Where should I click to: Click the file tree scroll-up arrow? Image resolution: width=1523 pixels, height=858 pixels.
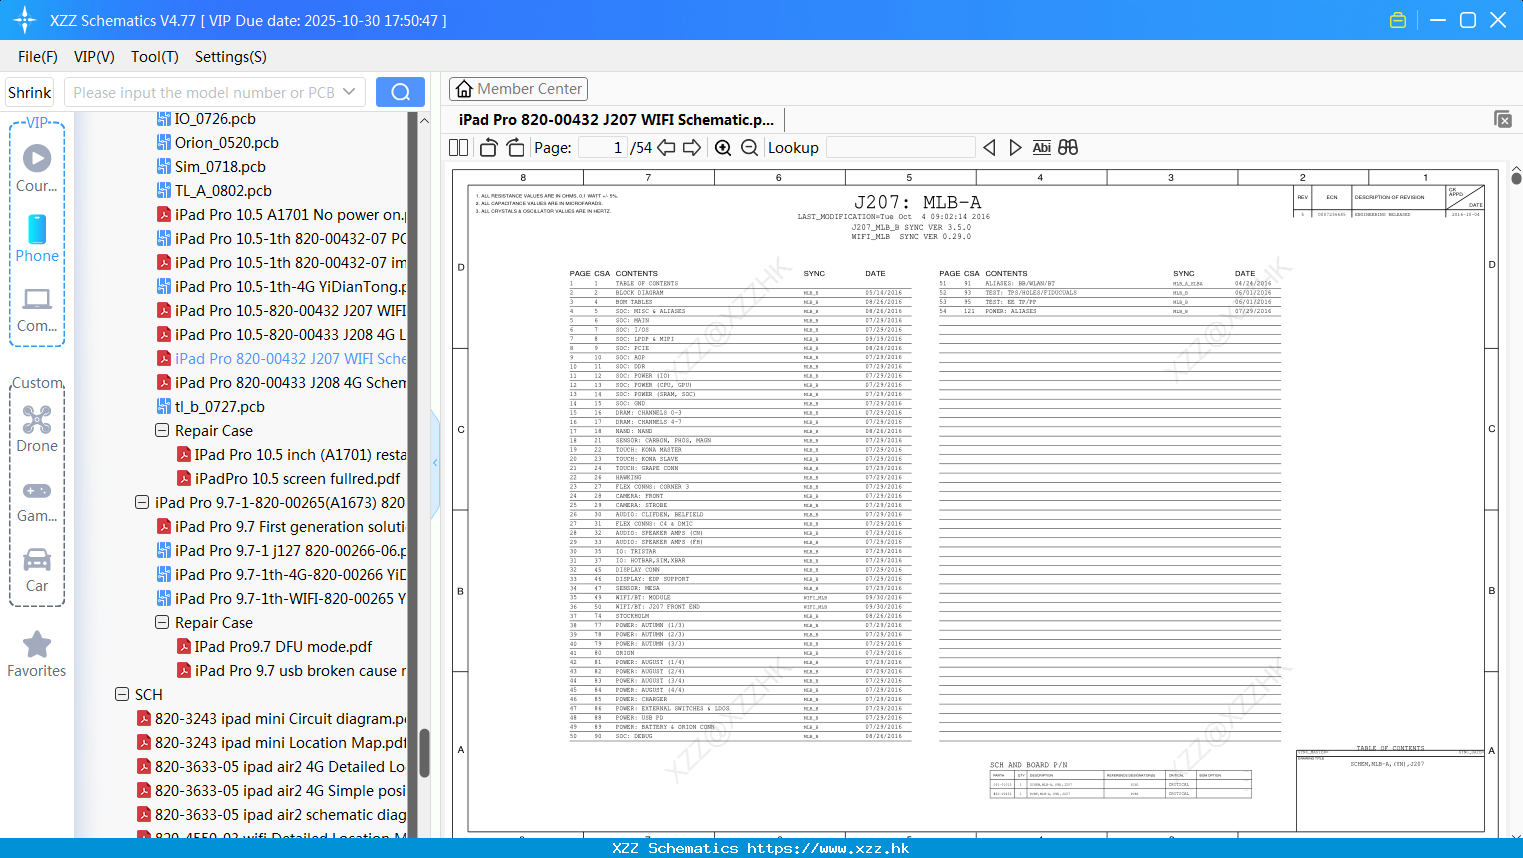tap(424, 120)
